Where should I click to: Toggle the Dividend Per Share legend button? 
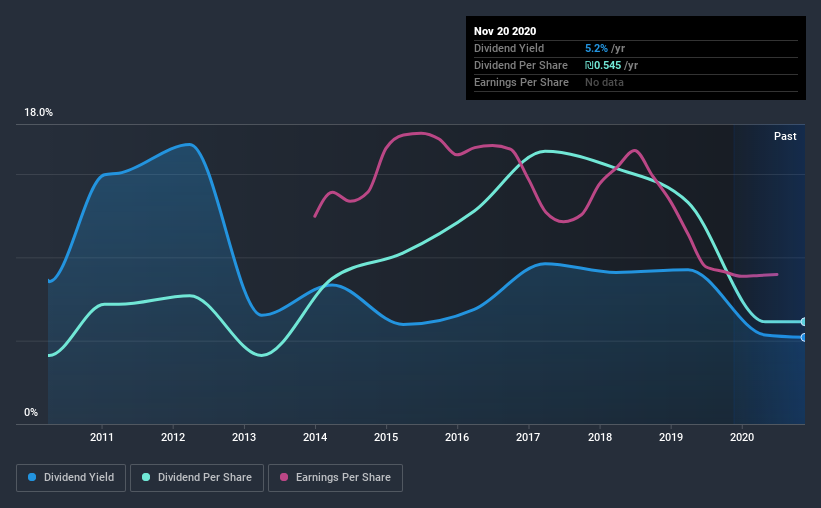197,478
